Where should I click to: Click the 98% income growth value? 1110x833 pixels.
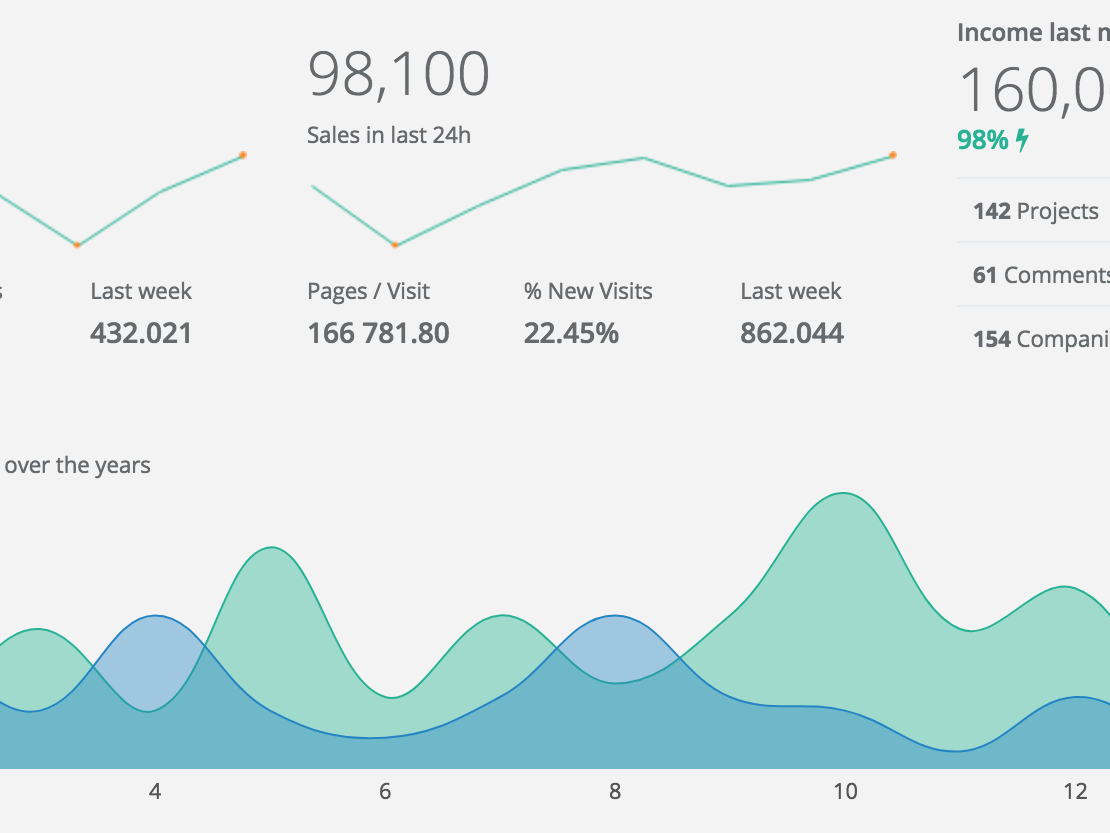(983, 139)
